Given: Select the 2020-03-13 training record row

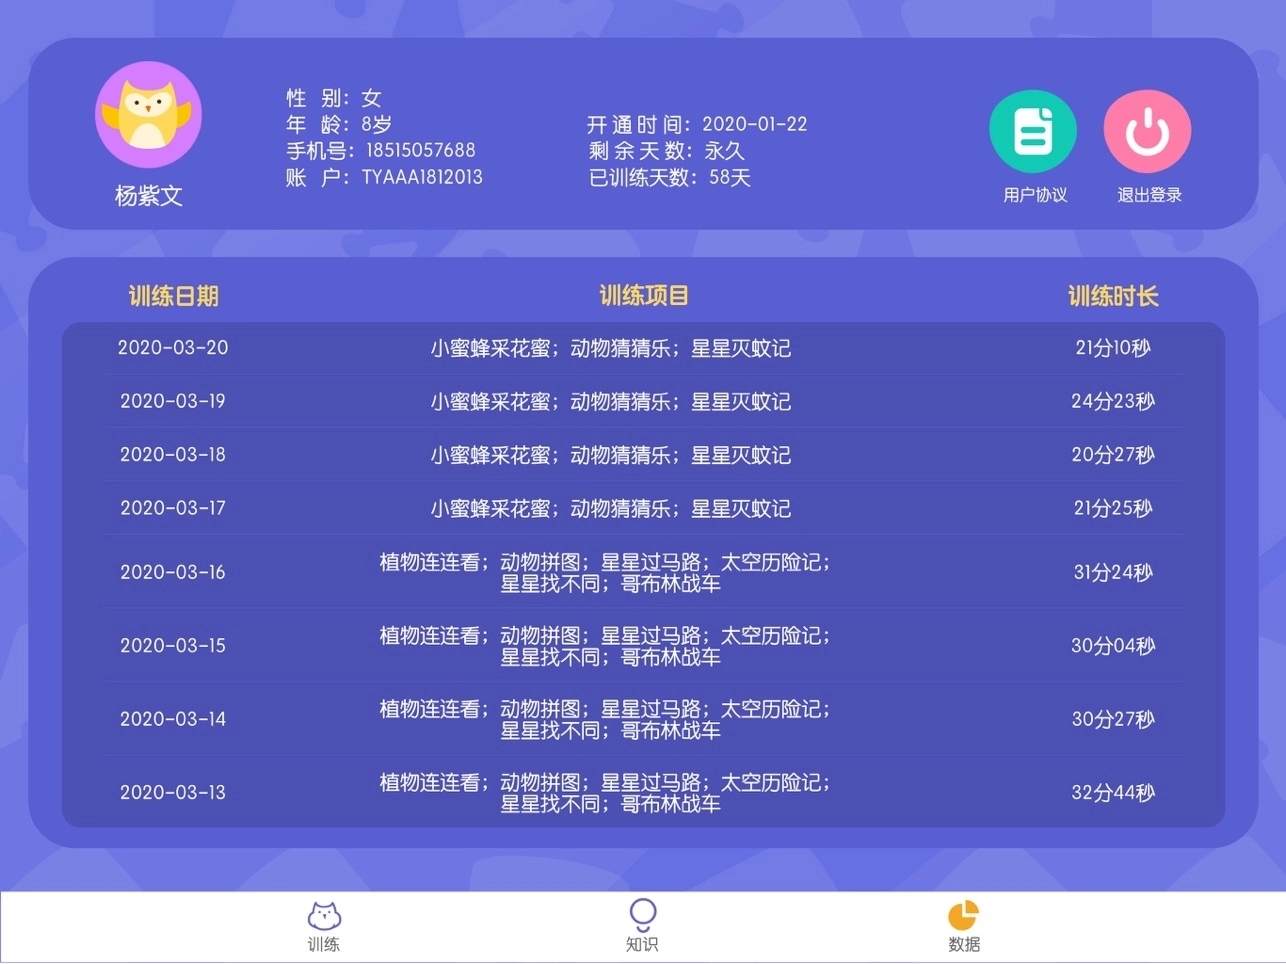Looking at the screenshot, I should coord(643,792).
